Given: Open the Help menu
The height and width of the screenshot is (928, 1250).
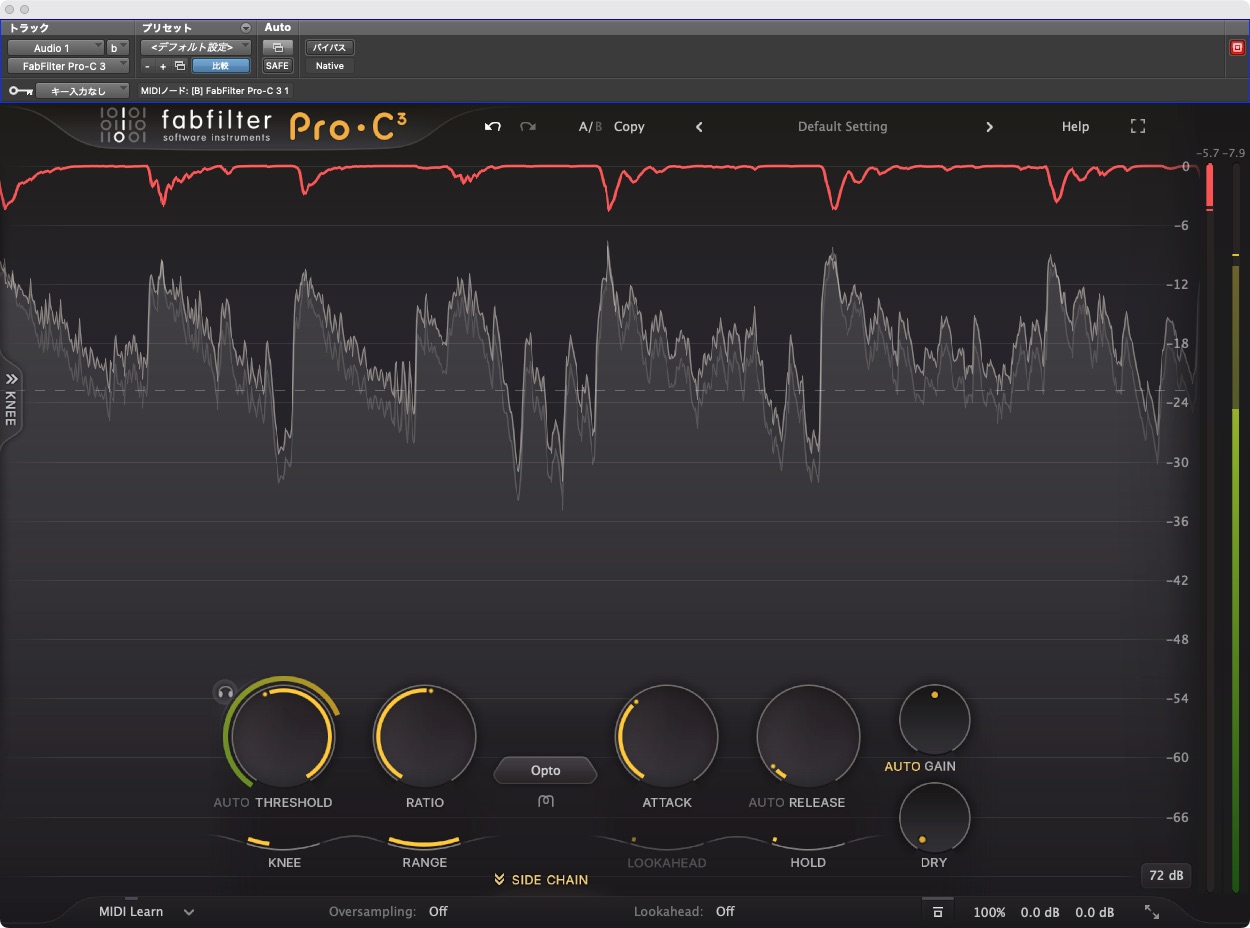Looking at the screenshot, I should 1075,127.
